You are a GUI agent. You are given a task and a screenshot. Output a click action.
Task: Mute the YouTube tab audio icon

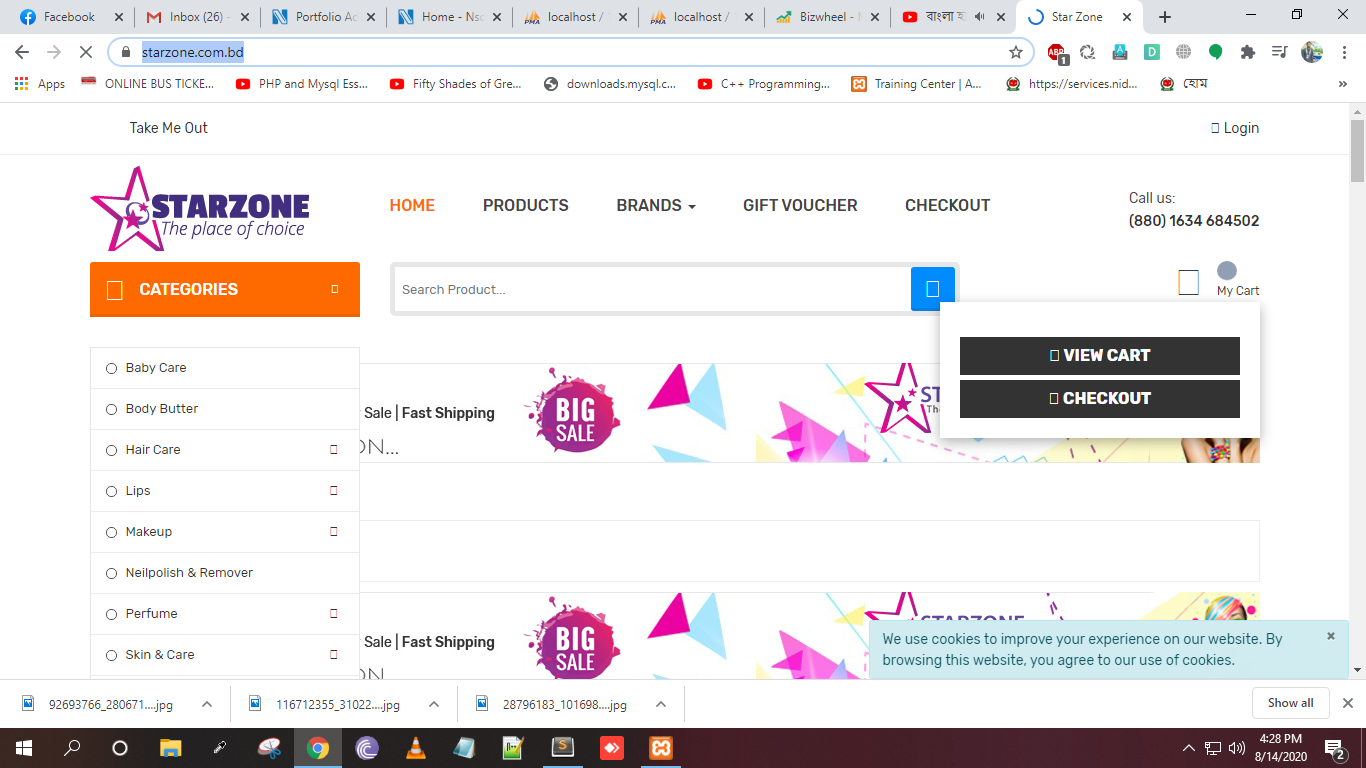tap(979, 17)
